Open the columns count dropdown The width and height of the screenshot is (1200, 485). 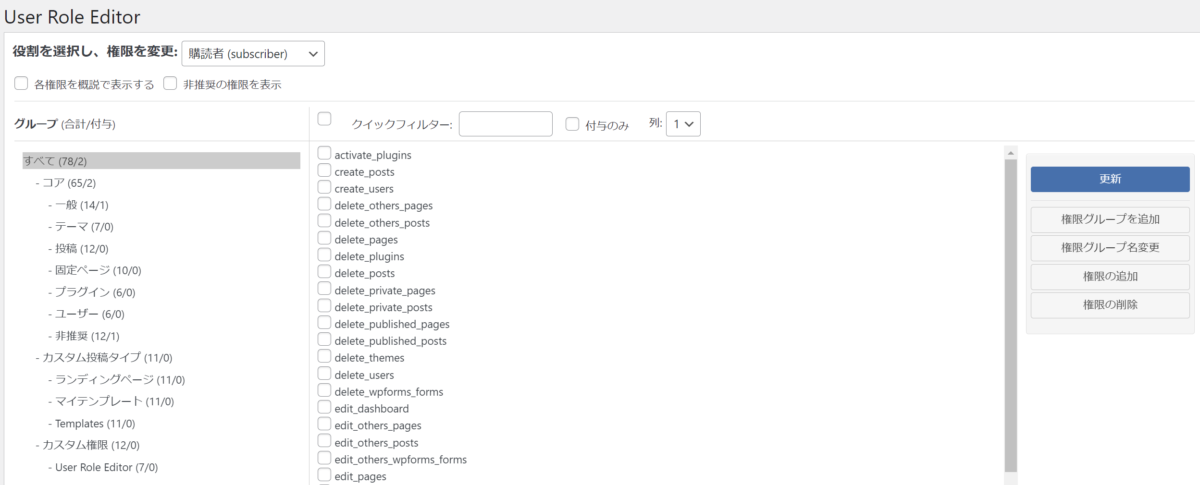[x=685, y=124]
